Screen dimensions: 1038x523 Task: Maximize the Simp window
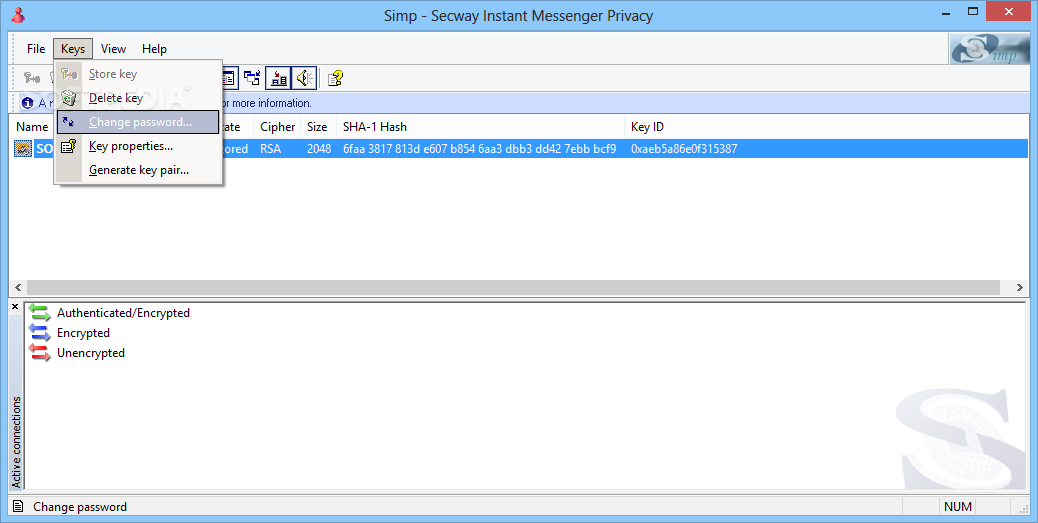tap(973, 11)
